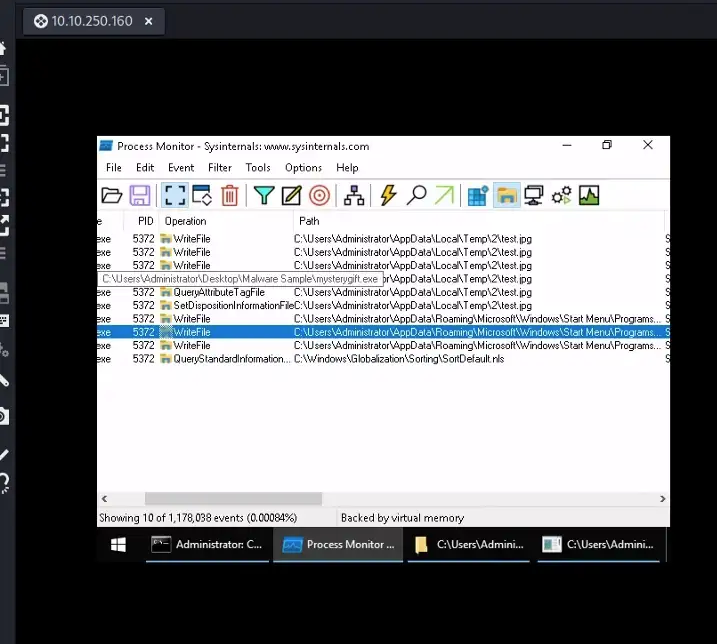717x644 pixels.
Task: Open the Options menu
Action: (304, 168)
